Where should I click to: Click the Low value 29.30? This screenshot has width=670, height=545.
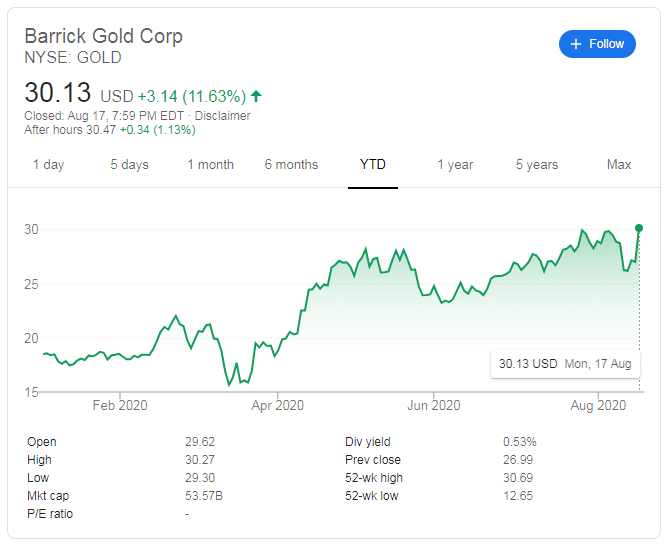click(200, 477)
